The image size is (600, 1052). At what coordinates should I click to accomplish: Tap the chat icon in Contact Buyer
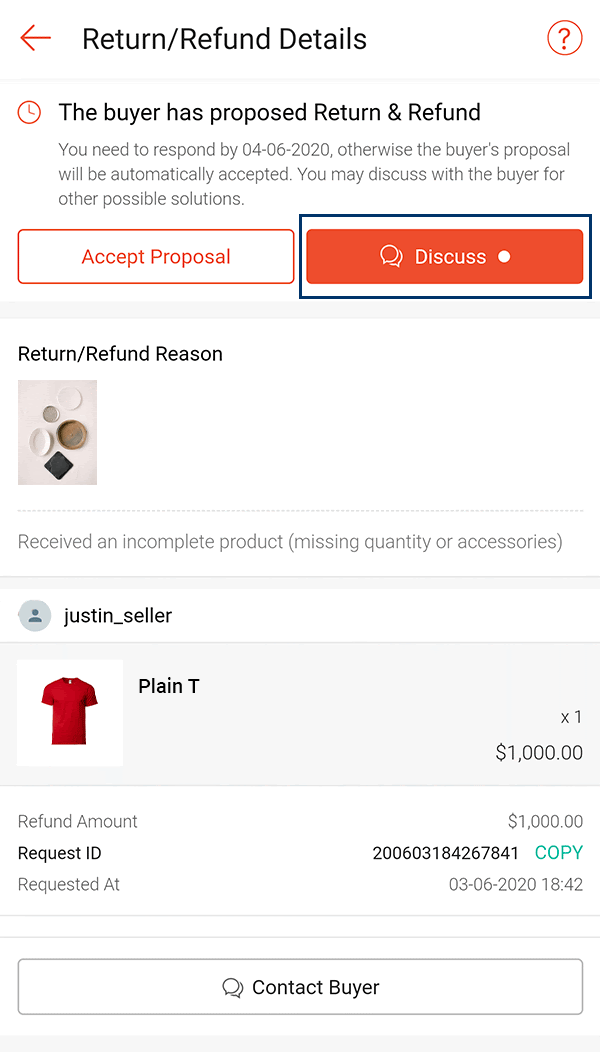tap(233, 987)
